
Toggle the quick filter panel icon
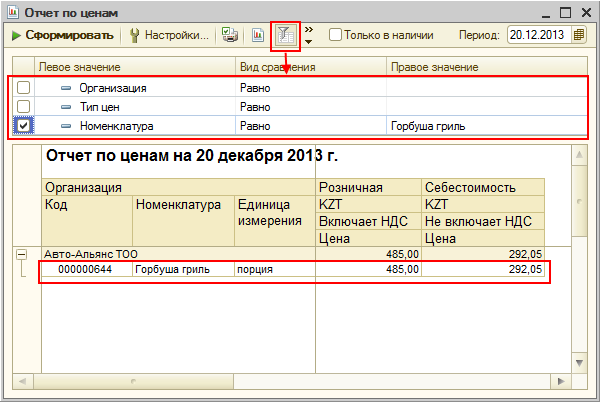tap(286, 35)
